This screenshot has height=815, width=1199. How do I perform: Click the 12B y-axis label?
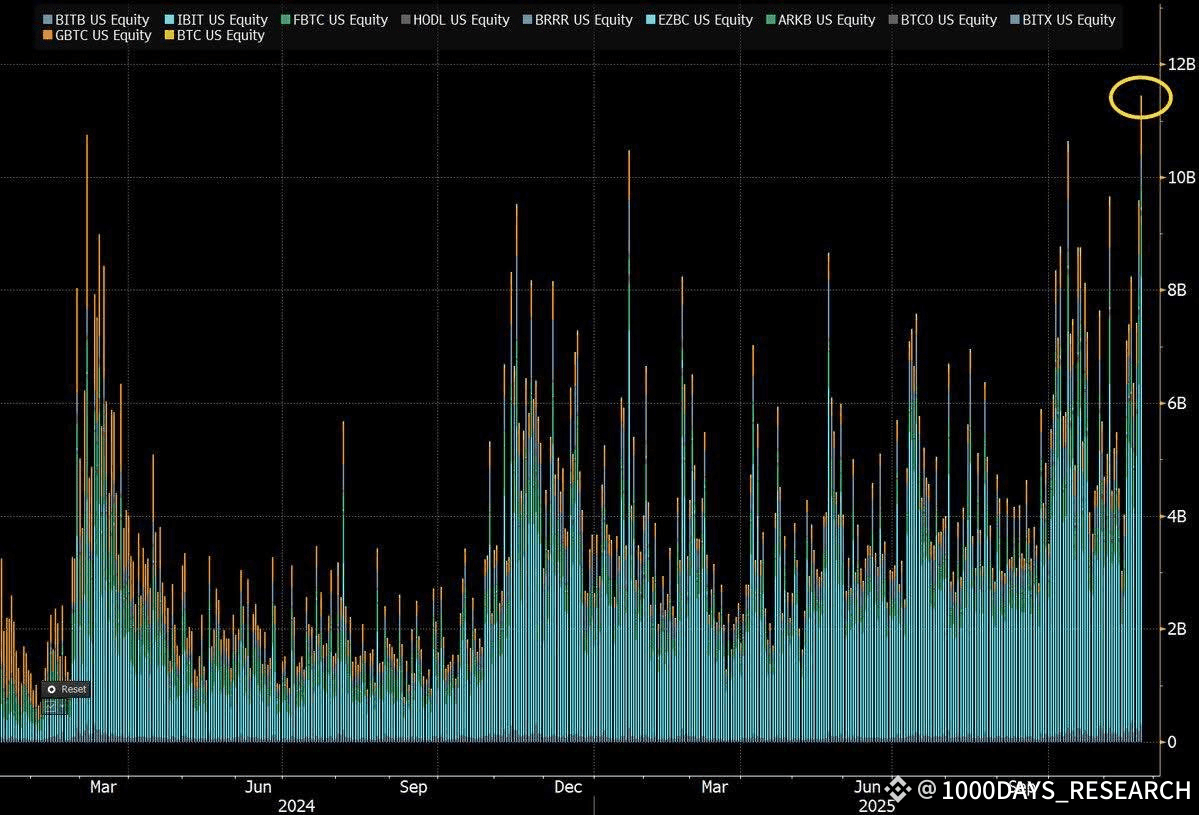pyautogui.click(x=1181, y=65)
